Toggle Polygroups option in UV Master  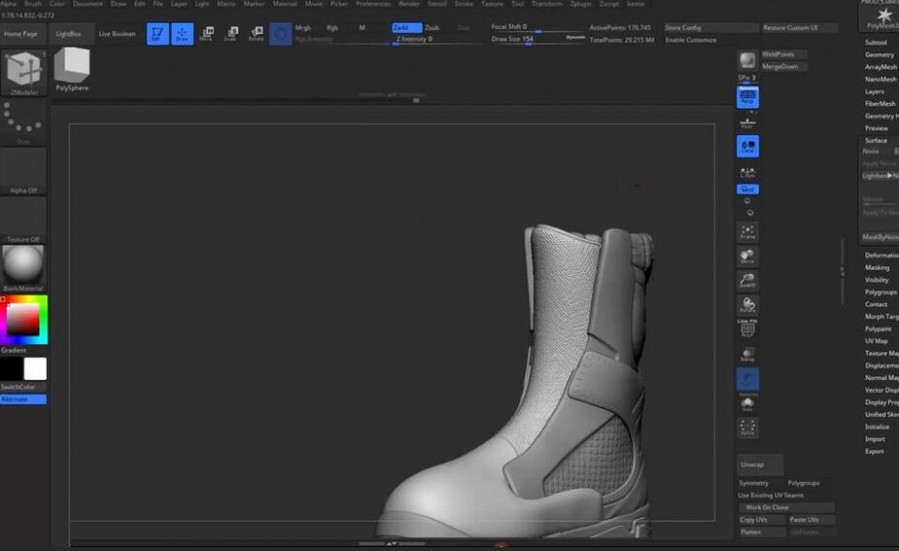[803, 483]
